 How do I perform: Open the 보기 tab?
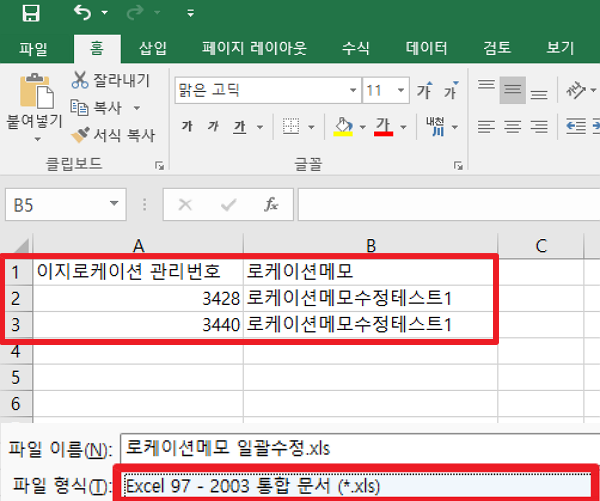pos(560,48)
